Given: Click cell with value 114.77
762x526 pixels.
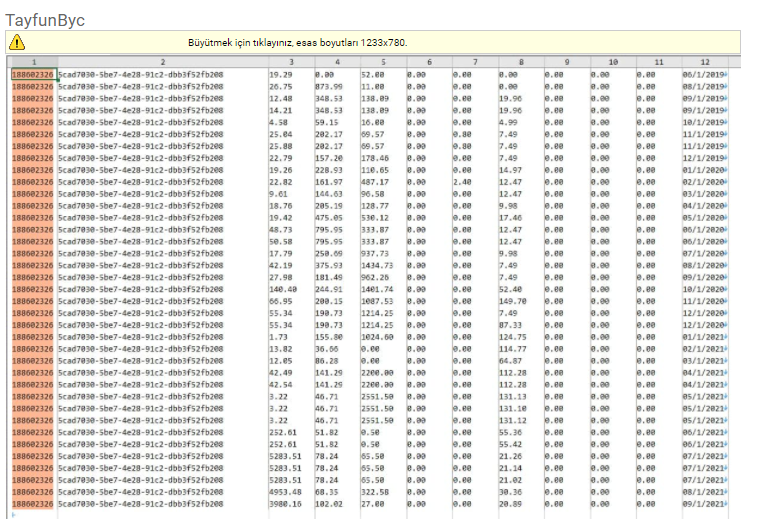Looking at the screenshot, I should [x=512, y=349].
